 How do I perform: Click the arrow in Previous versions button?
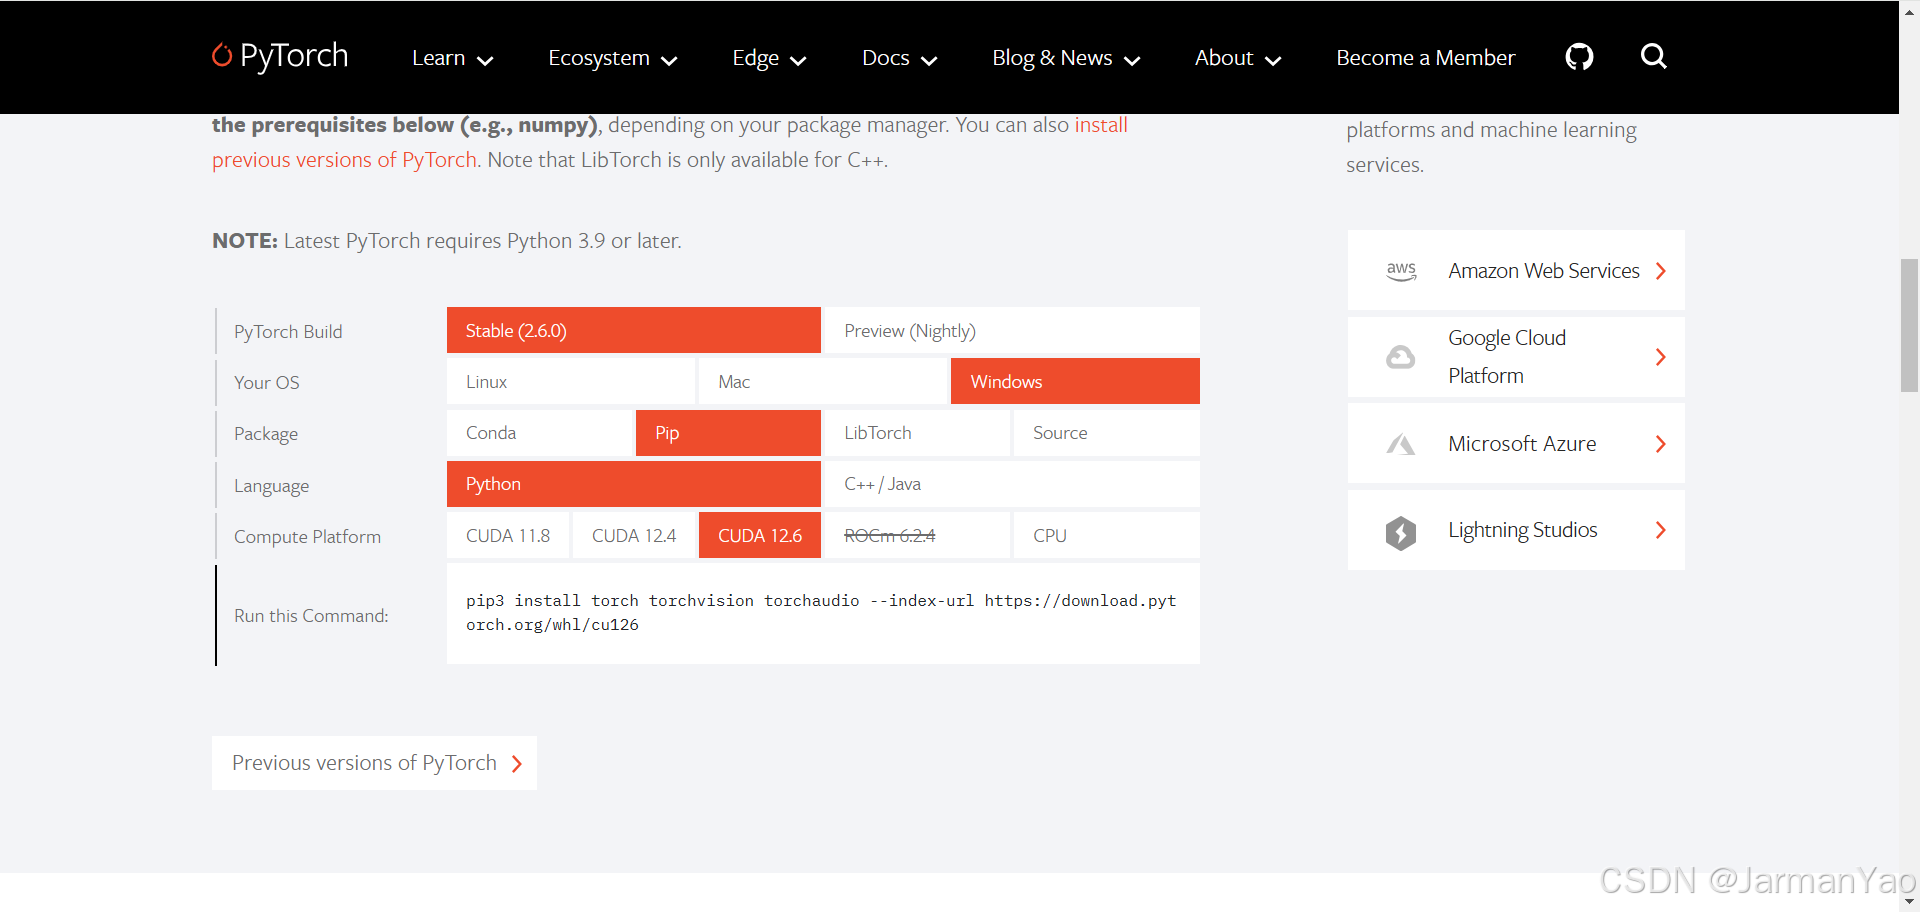[x=517, y=764]
